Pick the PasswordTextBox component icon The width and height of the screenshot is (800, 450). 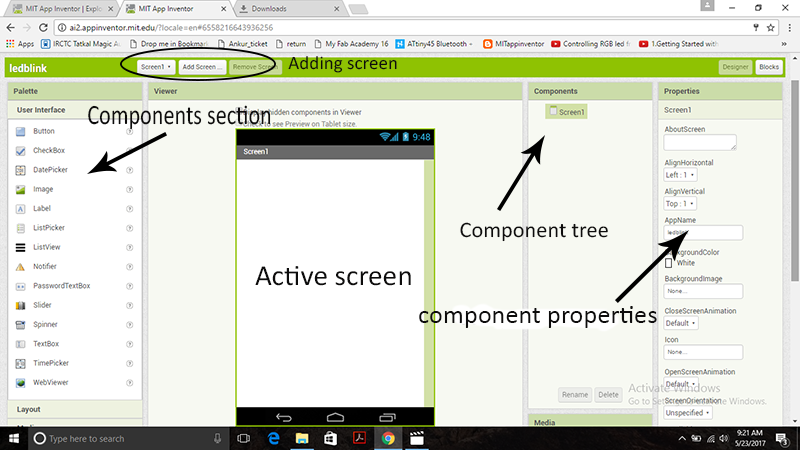(x=20, y=286)
